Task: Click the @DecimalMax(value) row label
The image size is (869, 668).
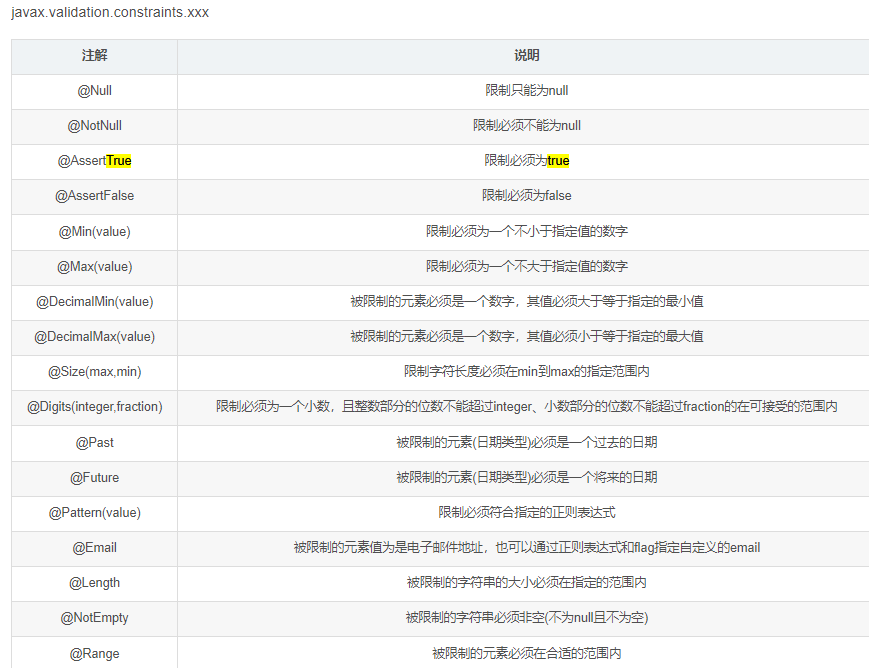Action: click(x=94, y=337)
